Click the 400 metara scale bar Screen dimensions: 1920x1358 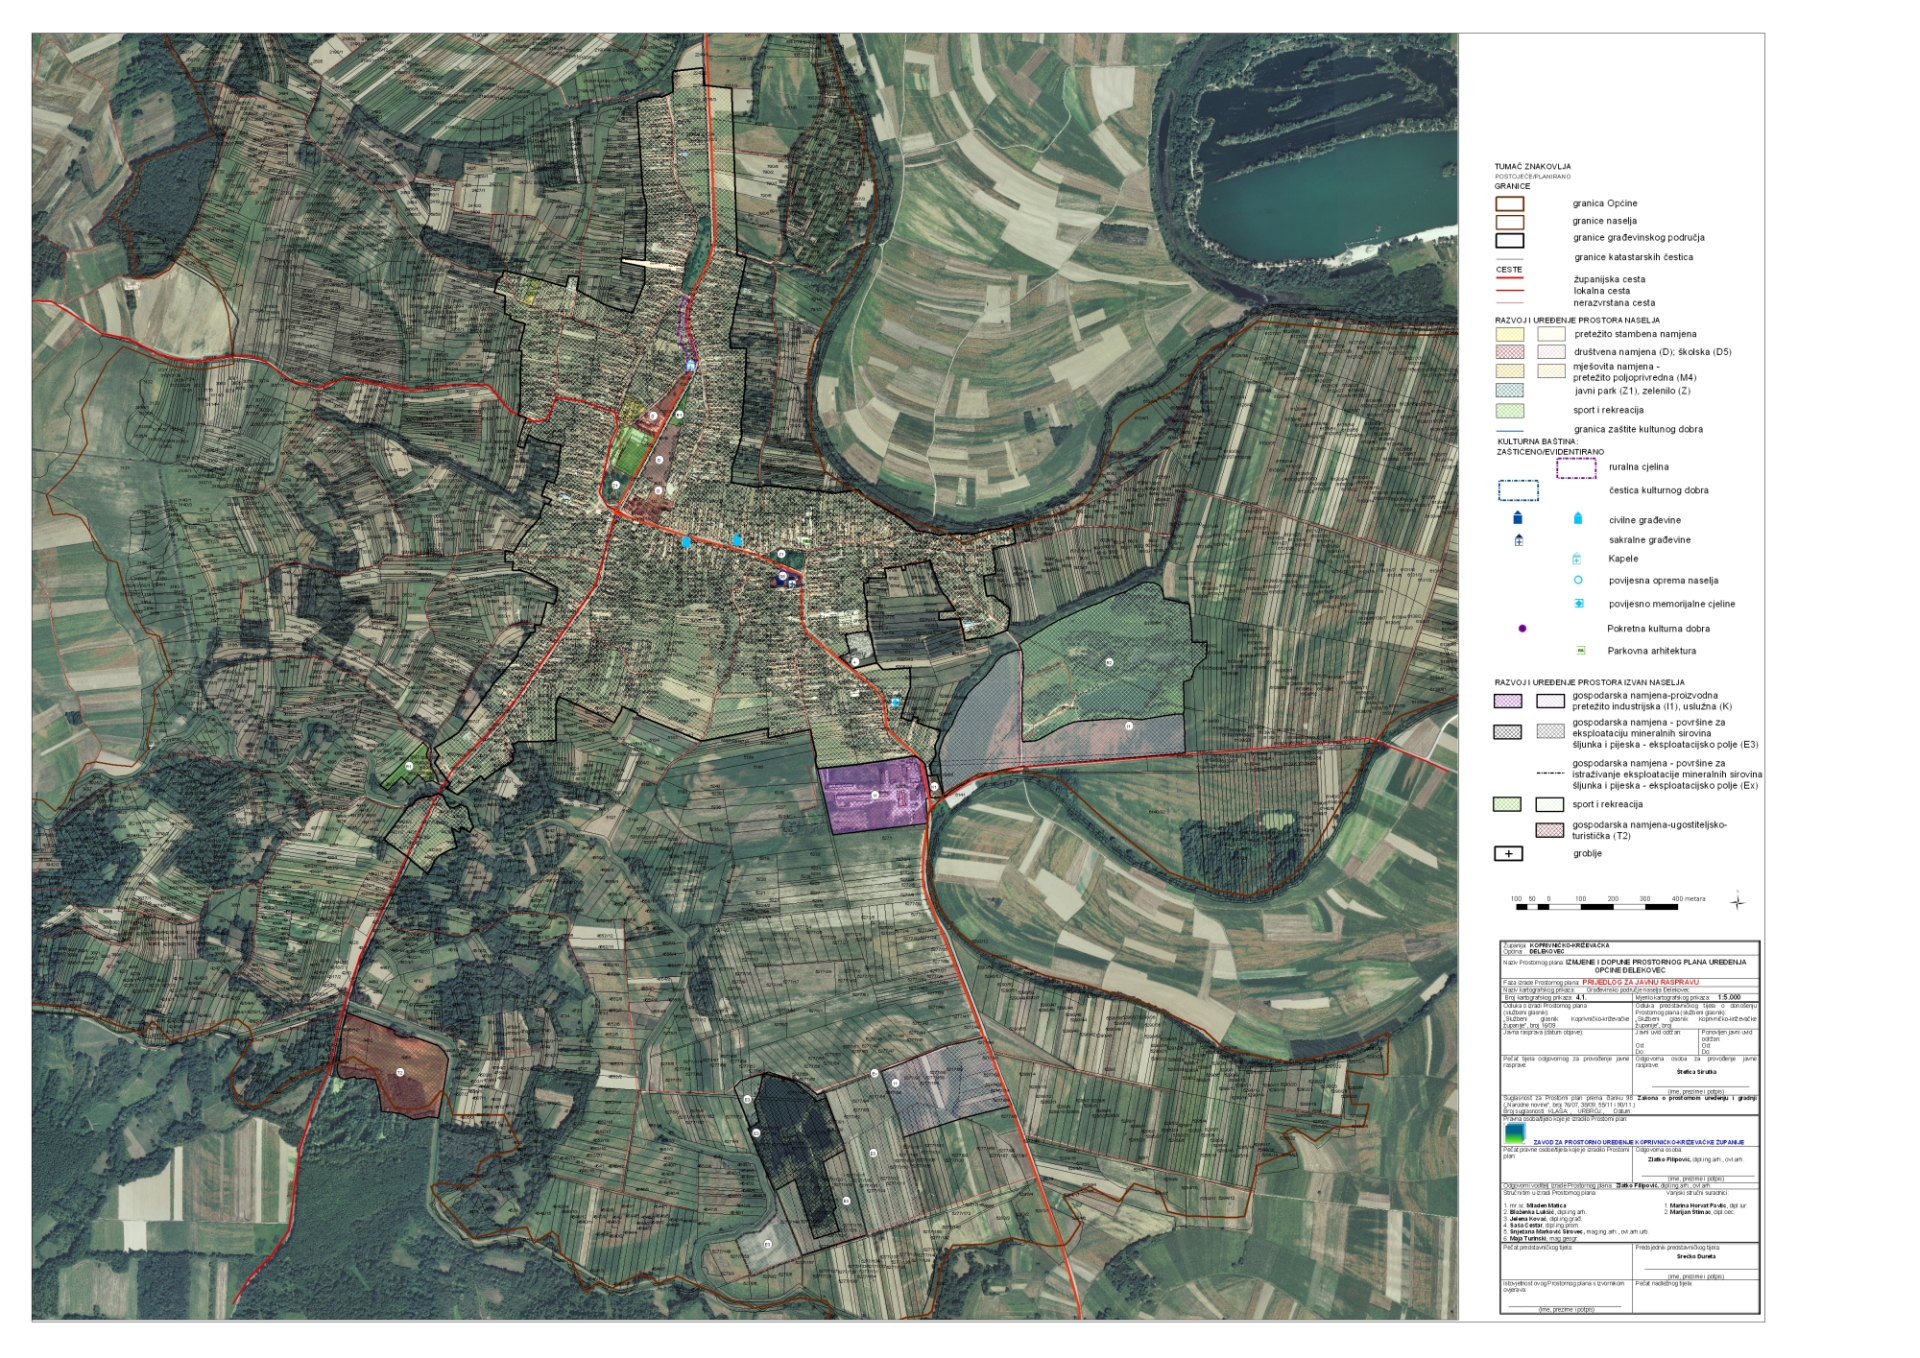click(x=1596, y=905)
